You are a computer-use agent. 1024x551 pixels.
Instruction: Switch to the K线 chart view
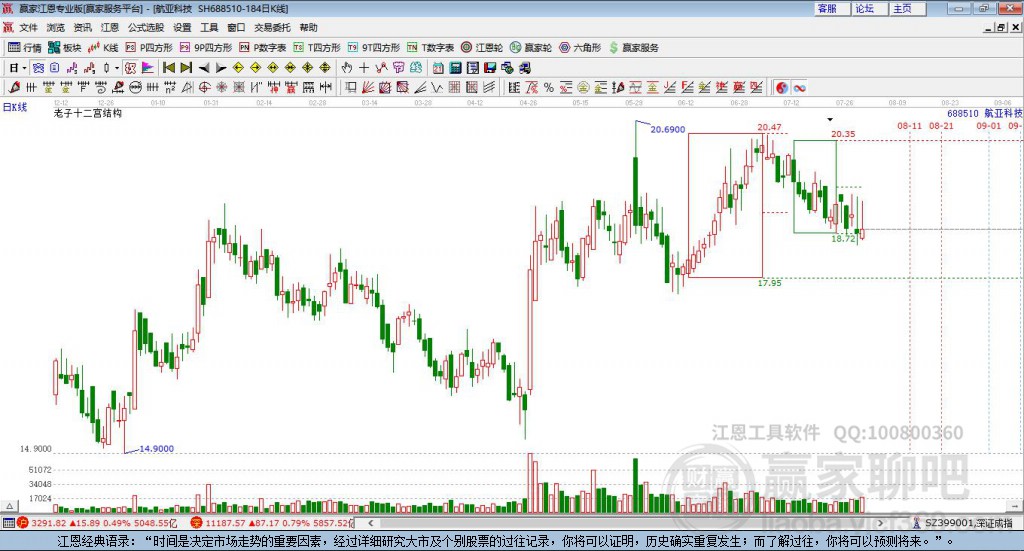click(103, 48)
